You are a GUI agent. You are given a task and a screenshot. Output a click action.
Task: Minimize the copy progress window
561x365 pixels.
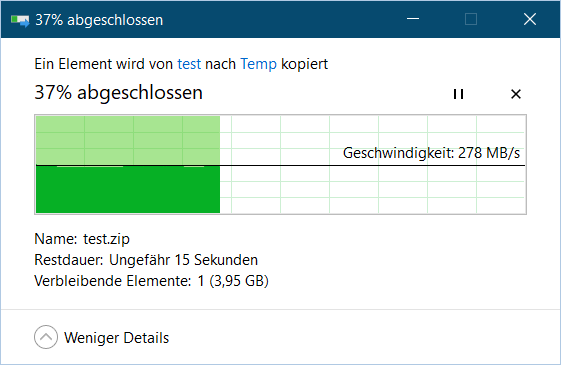413,19
